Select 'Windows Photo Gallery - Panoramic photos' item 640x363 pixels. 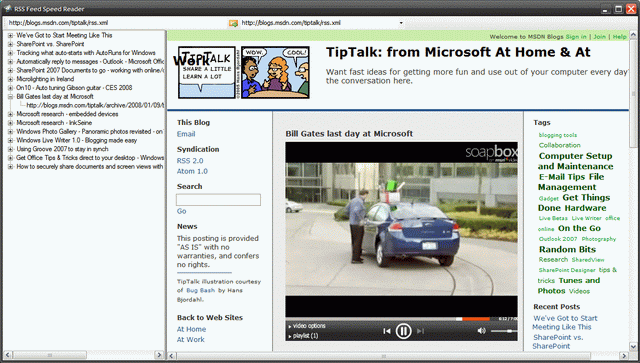(x=90, y=131)
